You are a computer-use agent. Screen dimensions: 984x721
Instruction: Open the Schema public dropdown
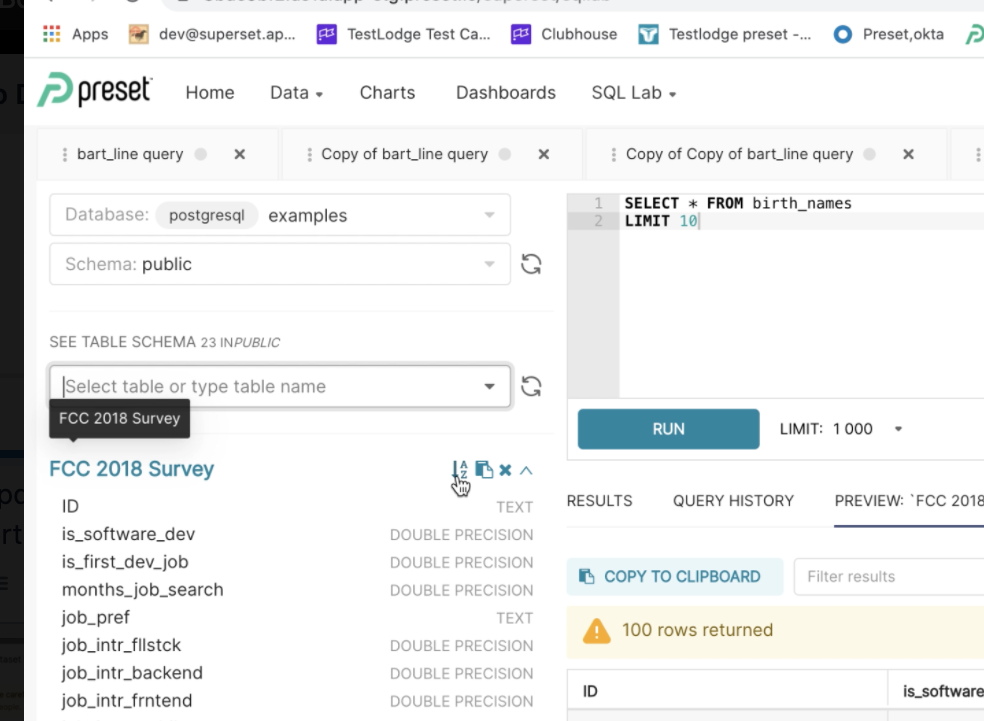pyautogui.click(x=280, y=264)
